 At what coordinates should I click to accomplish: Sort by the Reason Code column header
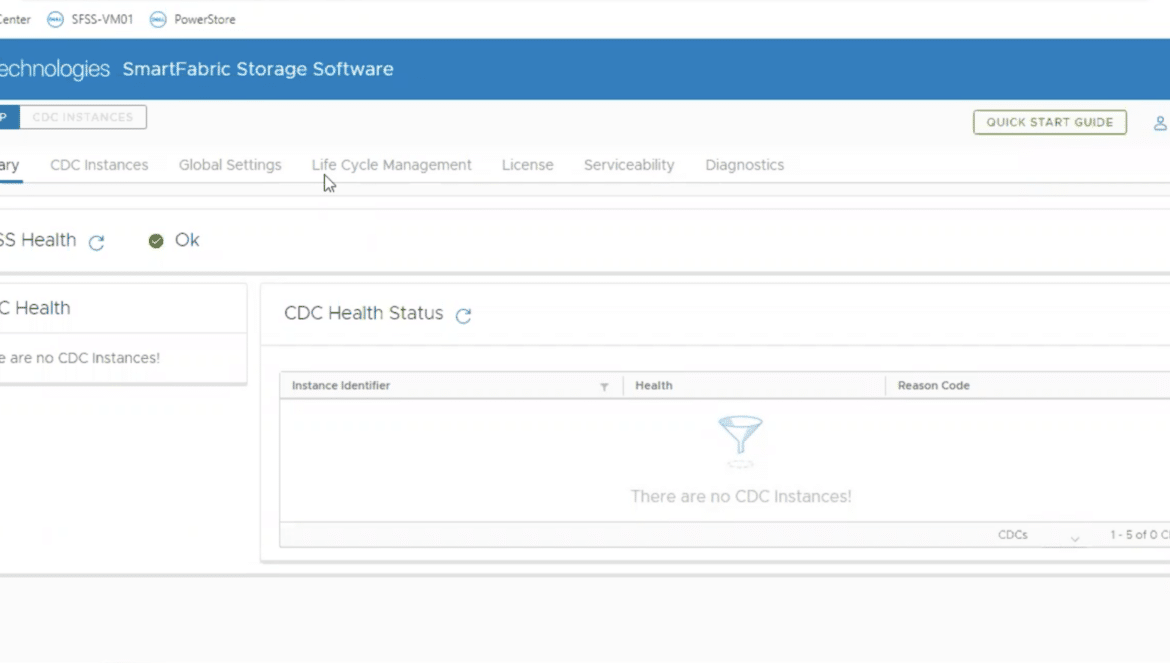[x=933, y=386]
